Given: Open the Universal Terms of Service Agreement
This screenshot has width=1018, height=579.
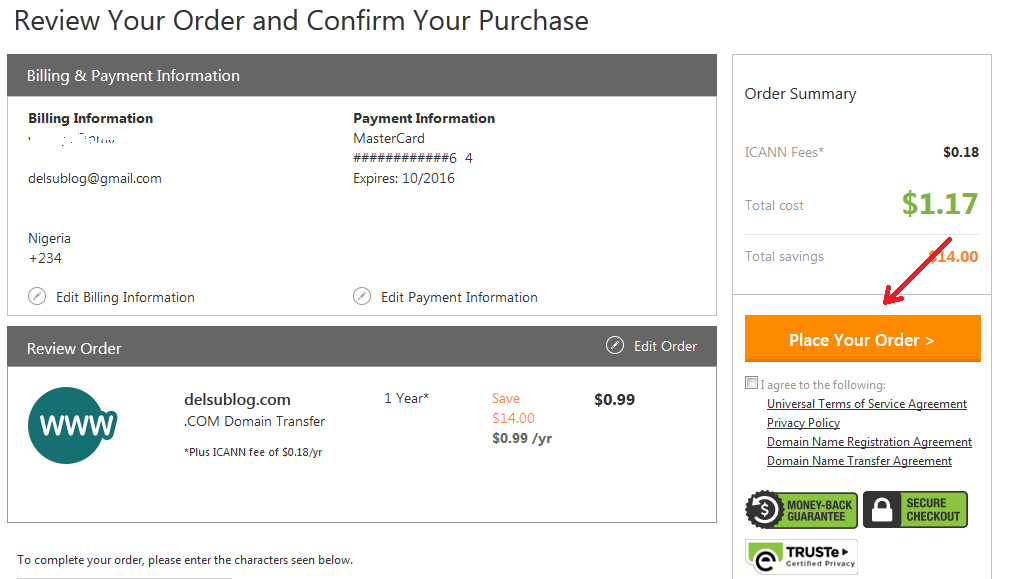Looking at the screenshot, I should click(867, 404).
